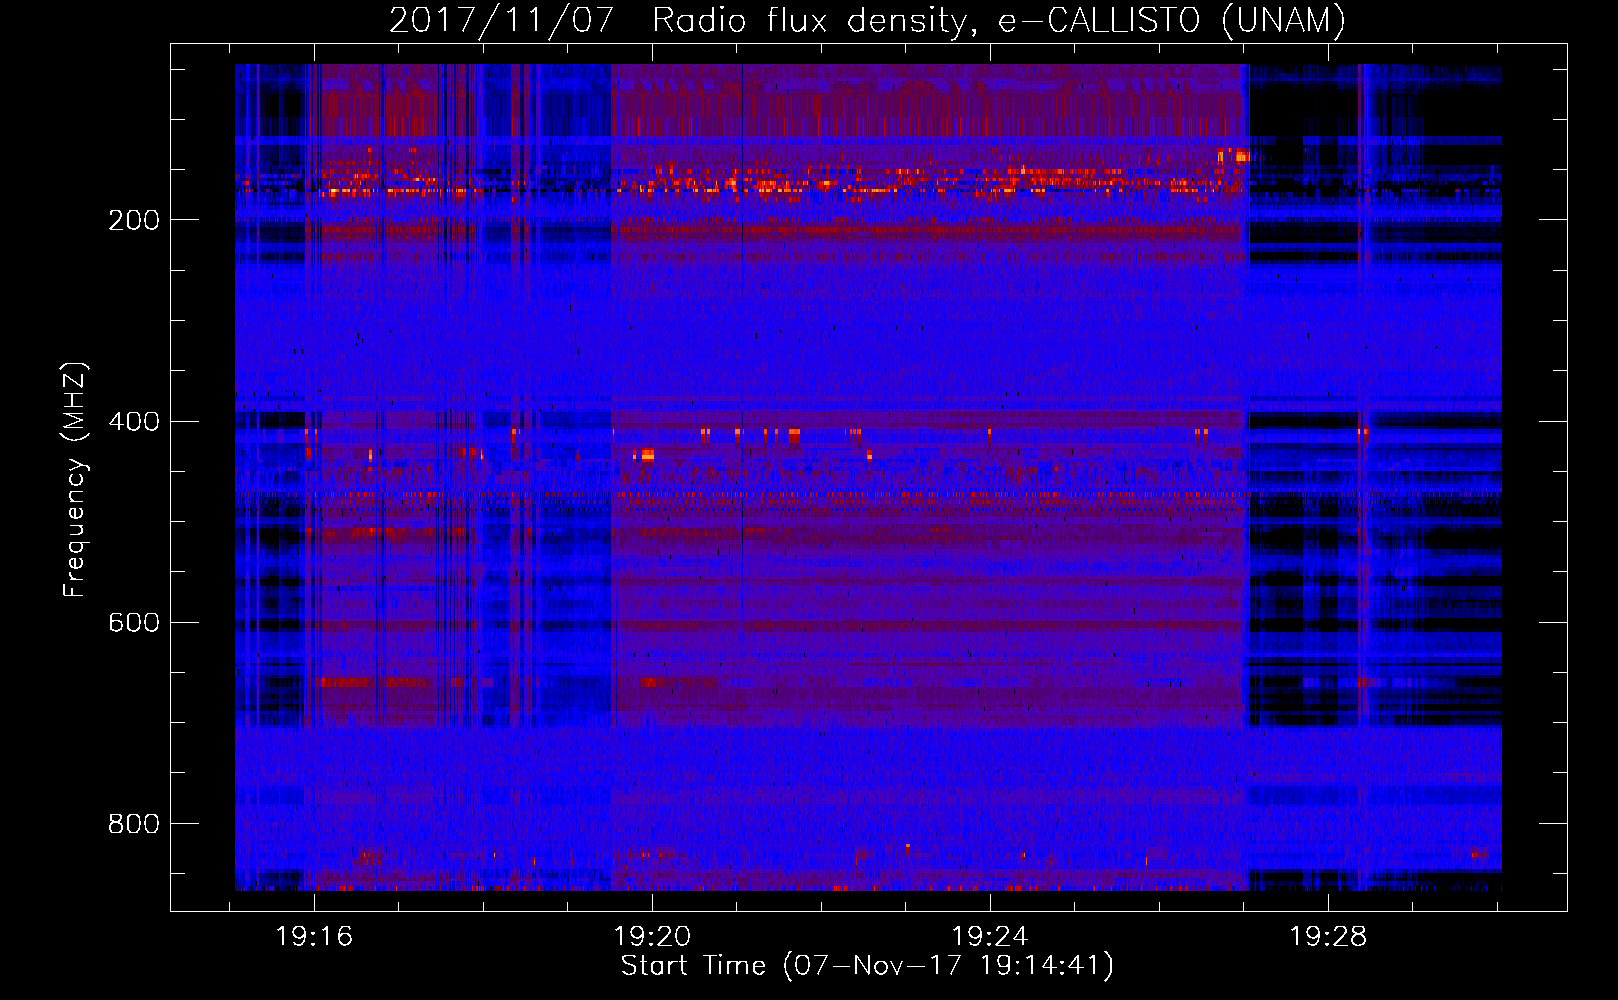Click the 19:16 time tick label
1618x1000 pixels.
[314, 937]
